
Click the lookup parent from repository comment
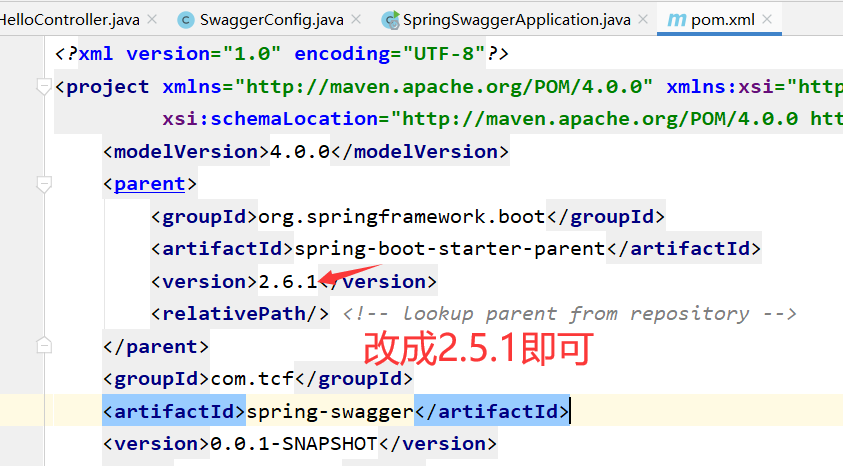click(570, 314)
